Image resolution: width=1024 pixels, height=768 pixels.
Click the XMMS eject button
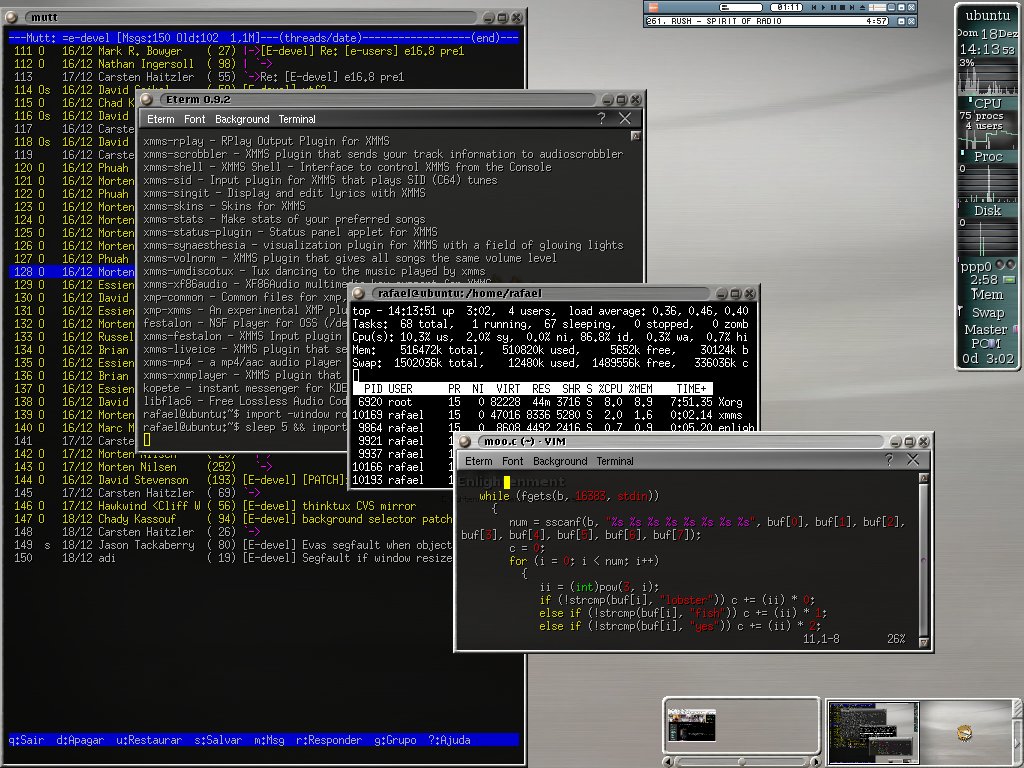863,7
